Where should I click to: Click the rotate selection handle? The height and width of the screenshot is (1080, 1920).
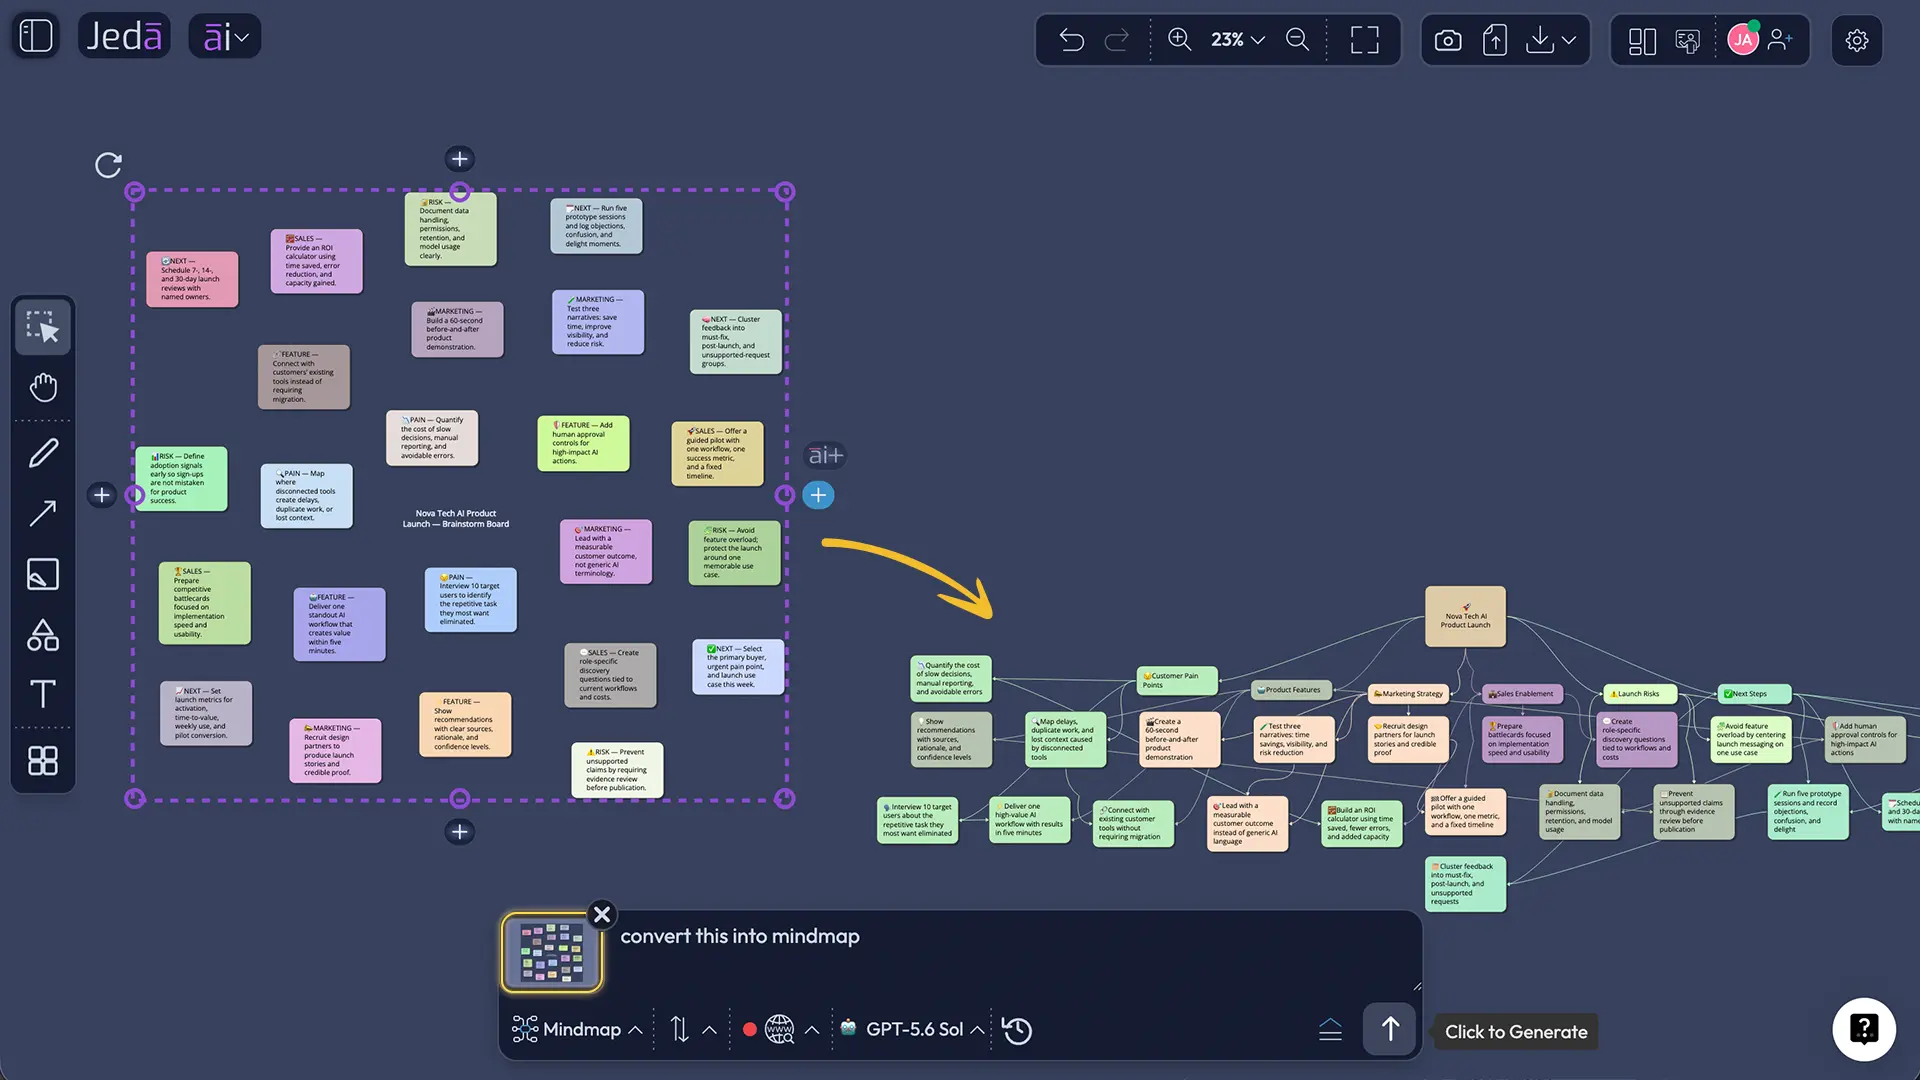[108, 165]
